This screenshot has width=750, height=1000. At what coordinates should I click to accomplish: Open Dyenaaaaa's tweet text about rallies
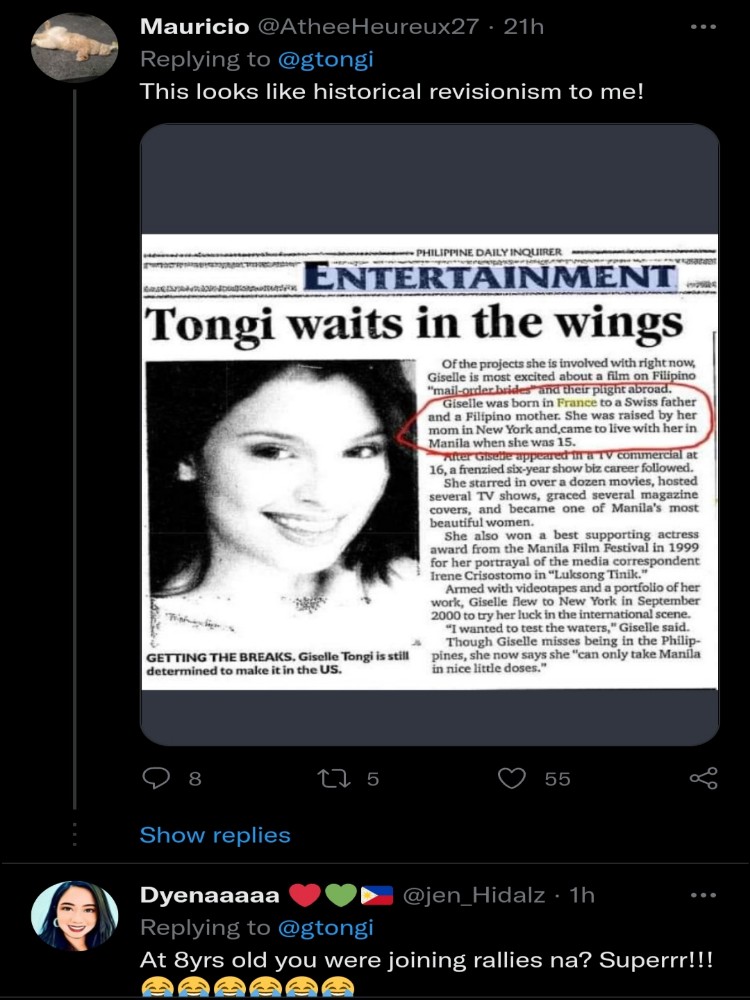pyautogui.click(x=426, y=960)
